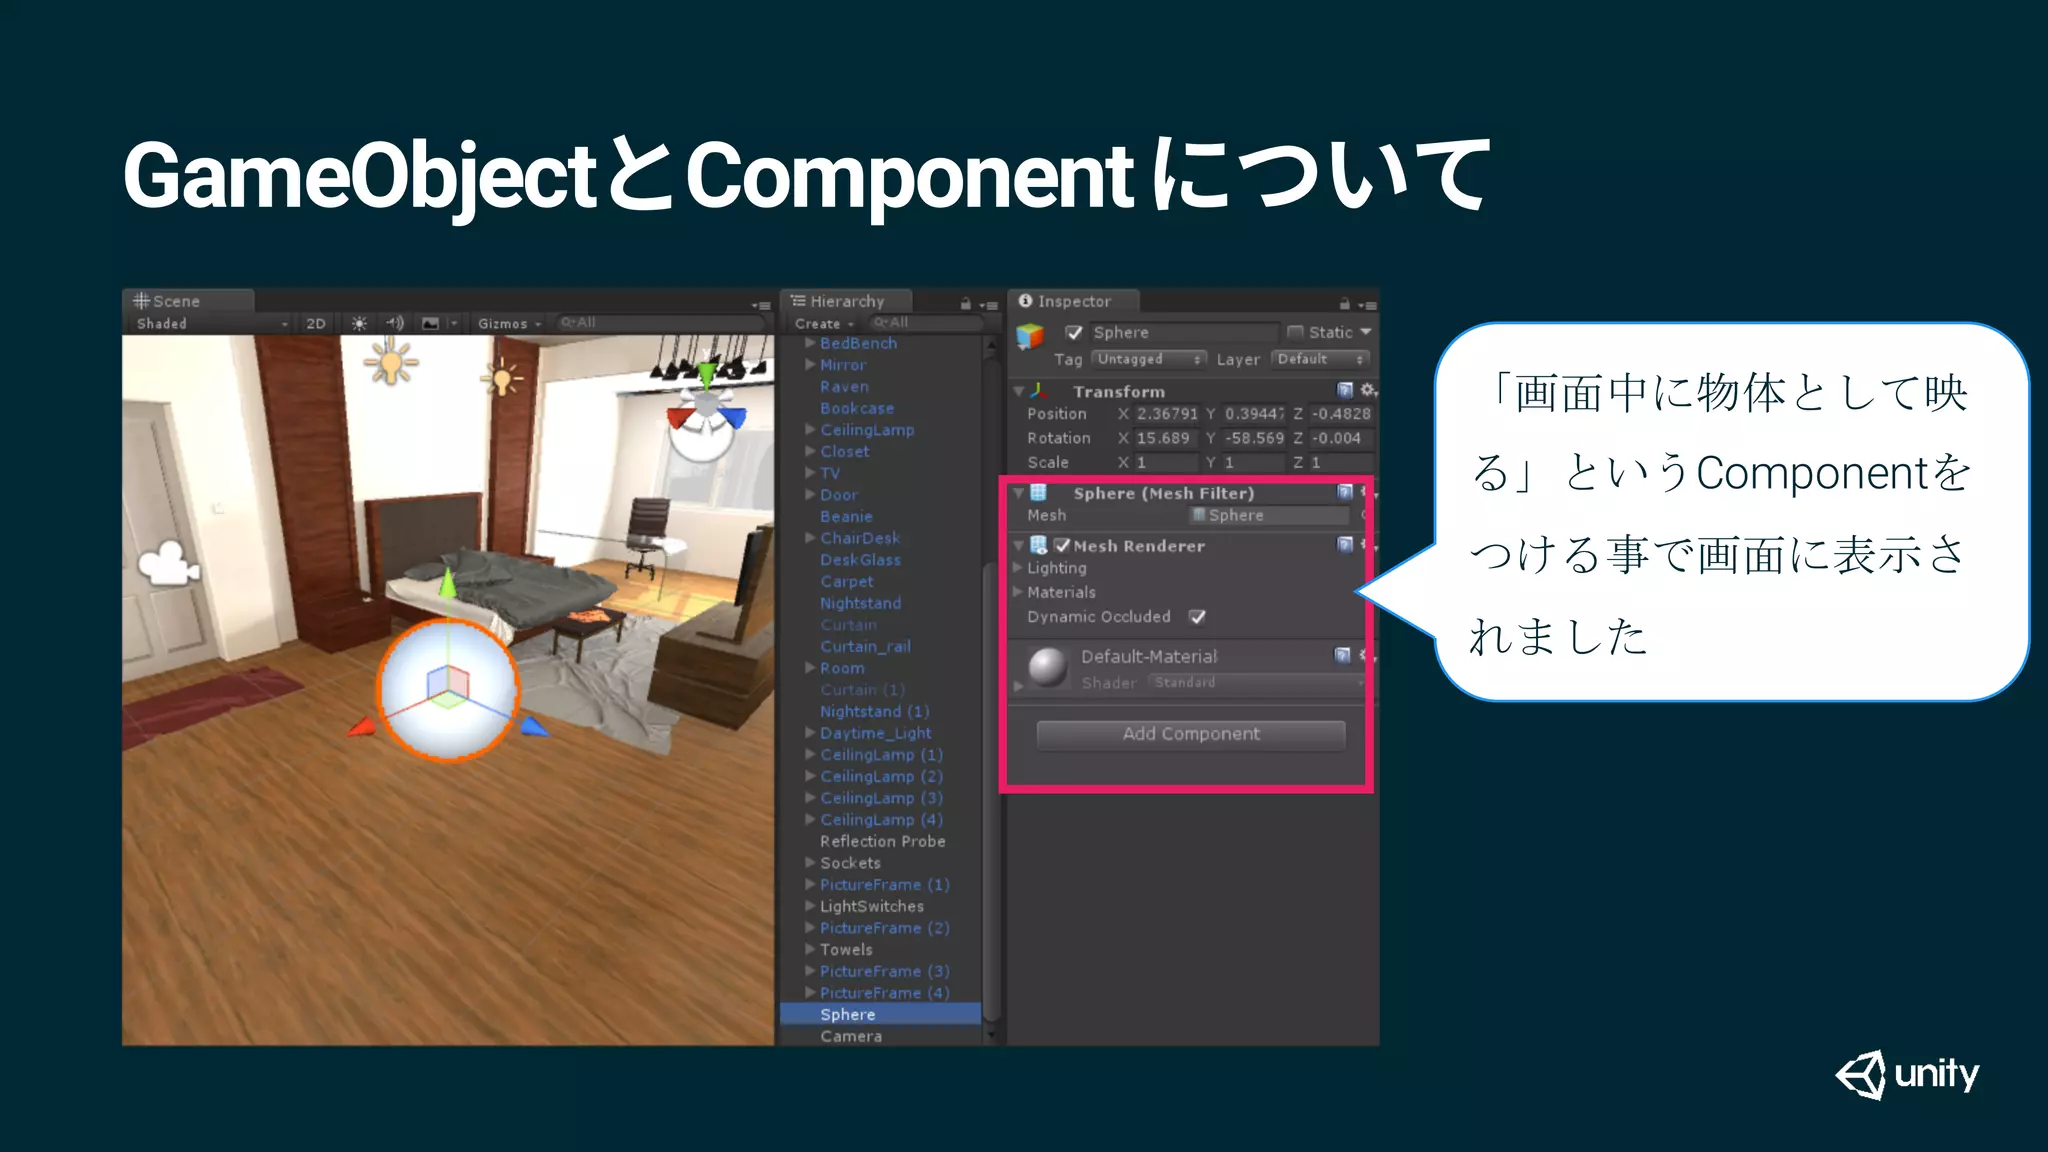Lock the Inspector panel

tap(1344, 303)
